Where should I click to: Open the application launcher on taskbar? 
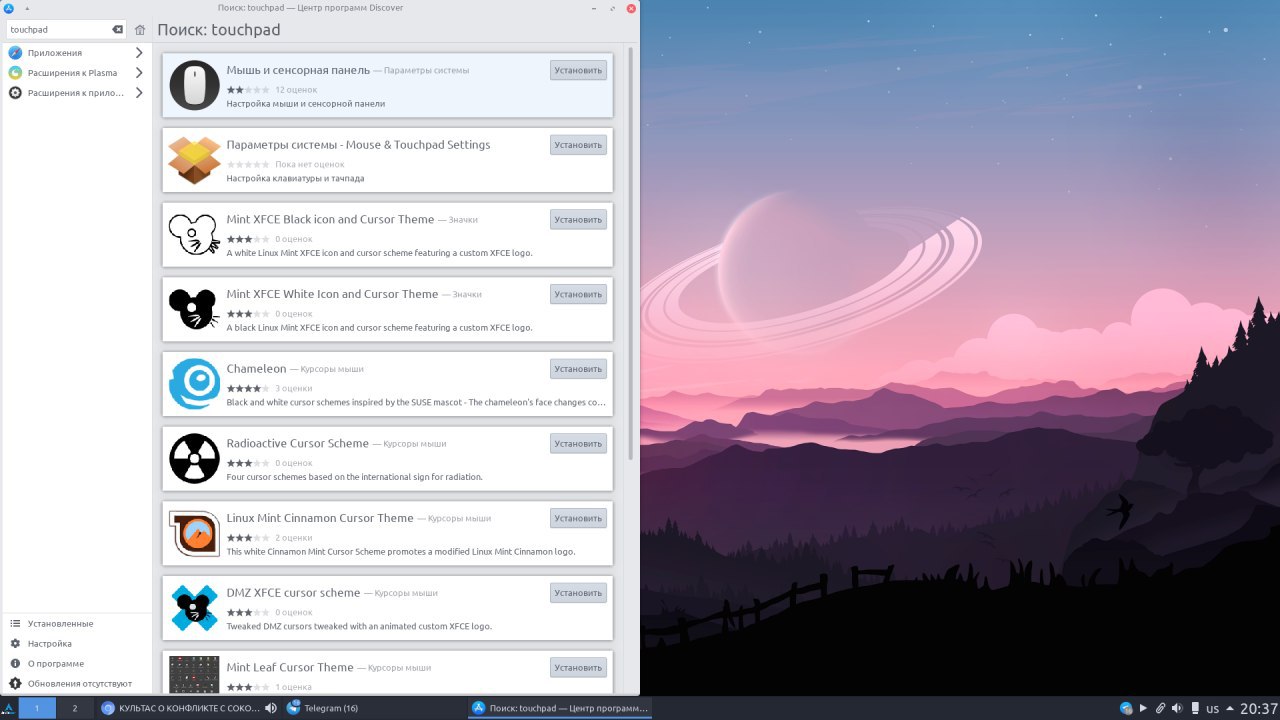coord(9,708)
